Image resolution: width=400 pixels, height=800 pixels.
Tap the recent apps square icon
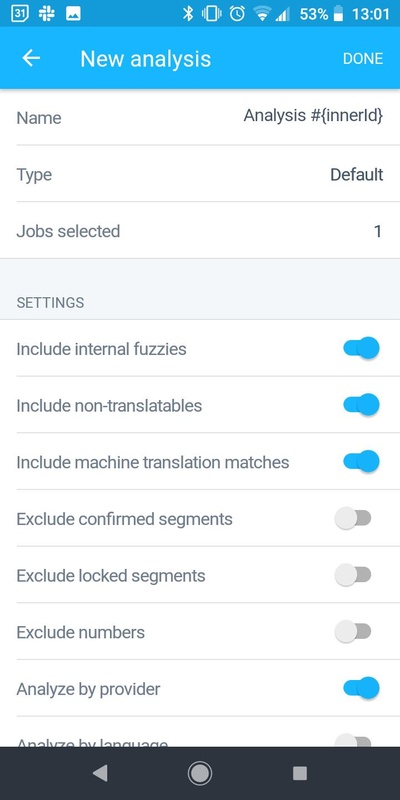coord(299,773)
